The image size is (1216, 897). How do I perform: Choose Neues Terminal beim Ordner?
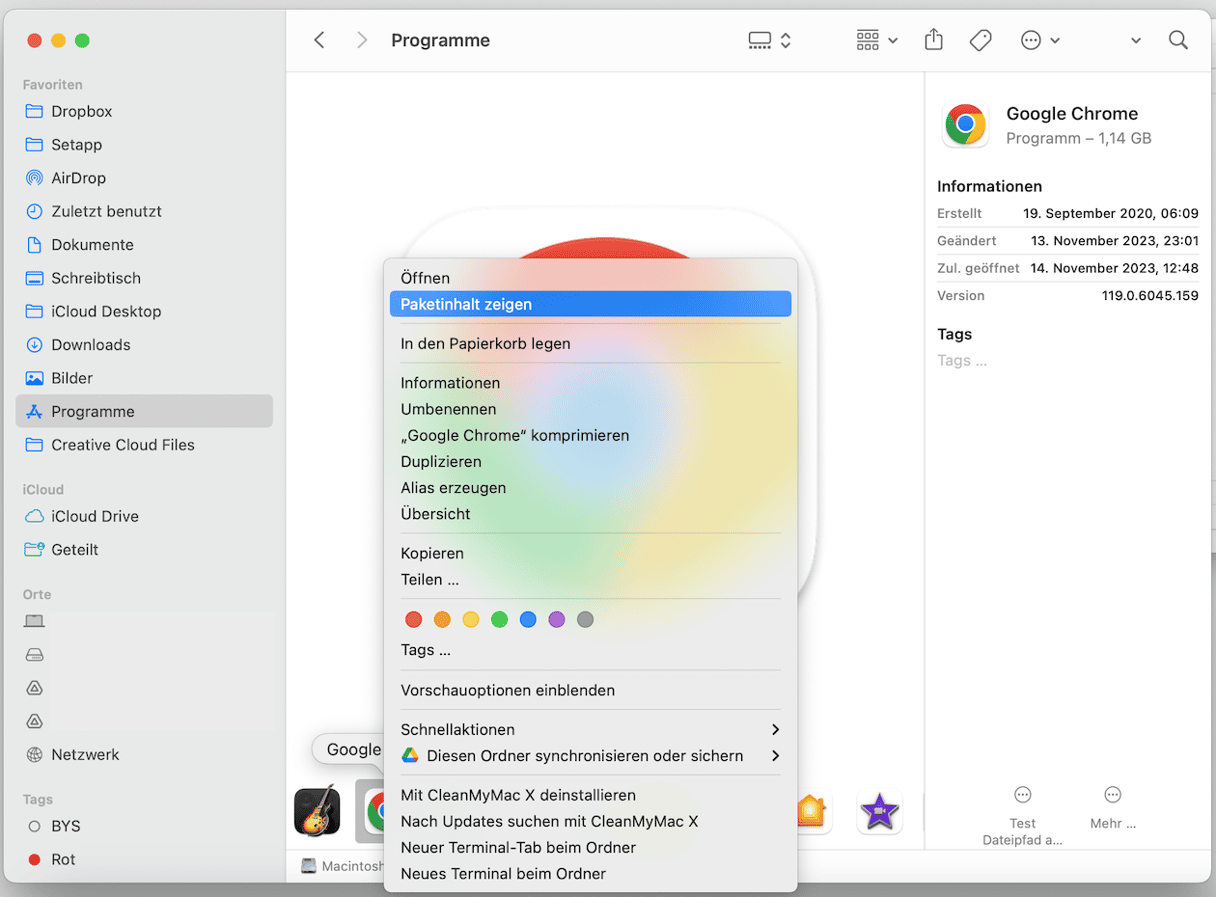point(590,873)
